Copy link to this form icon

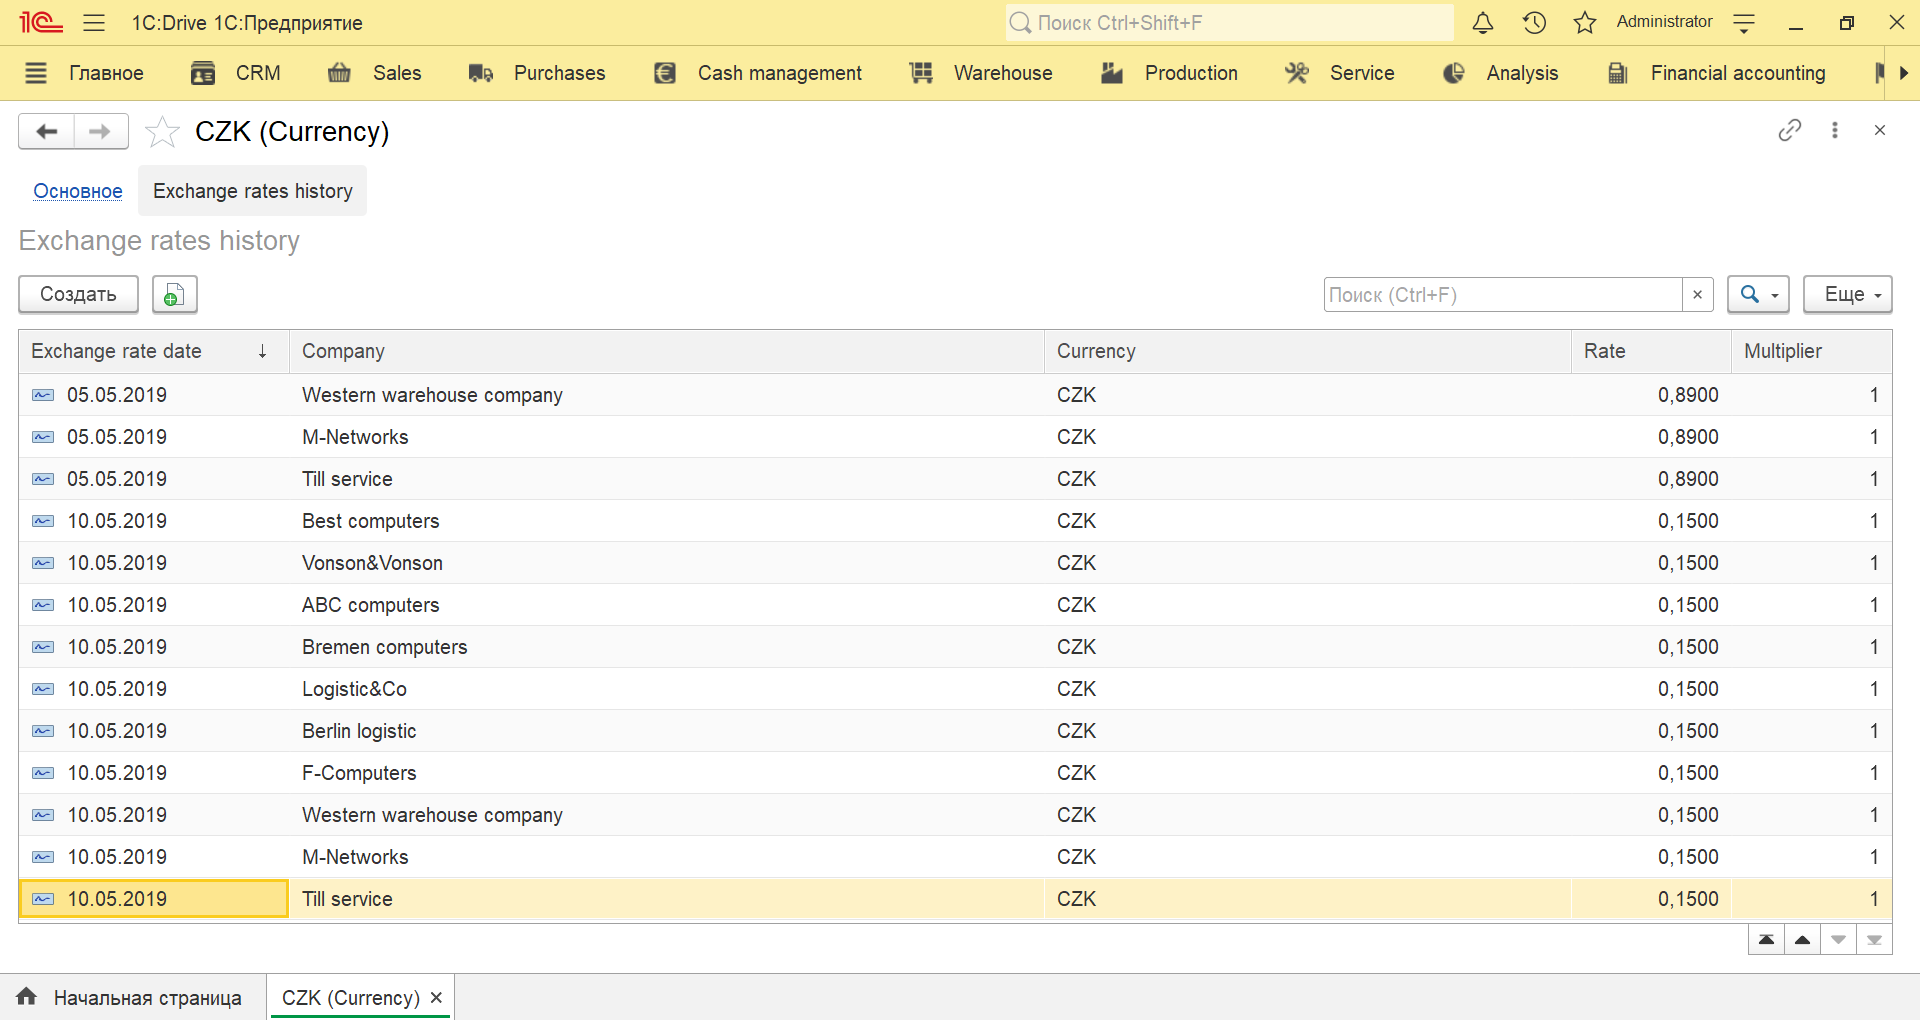pyautogui.click(x=1790, y=130)
